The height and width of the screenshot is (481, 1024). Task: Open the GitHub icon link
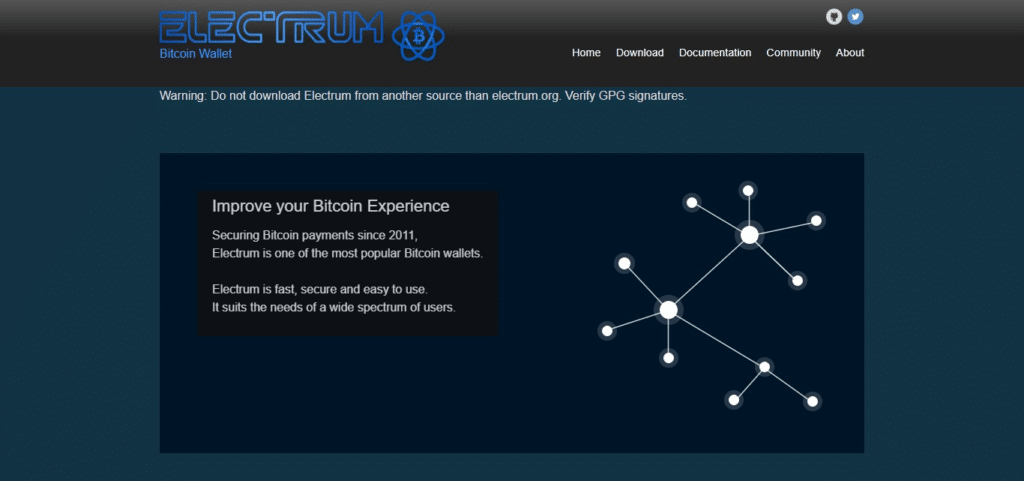click(x=834, y=17)
